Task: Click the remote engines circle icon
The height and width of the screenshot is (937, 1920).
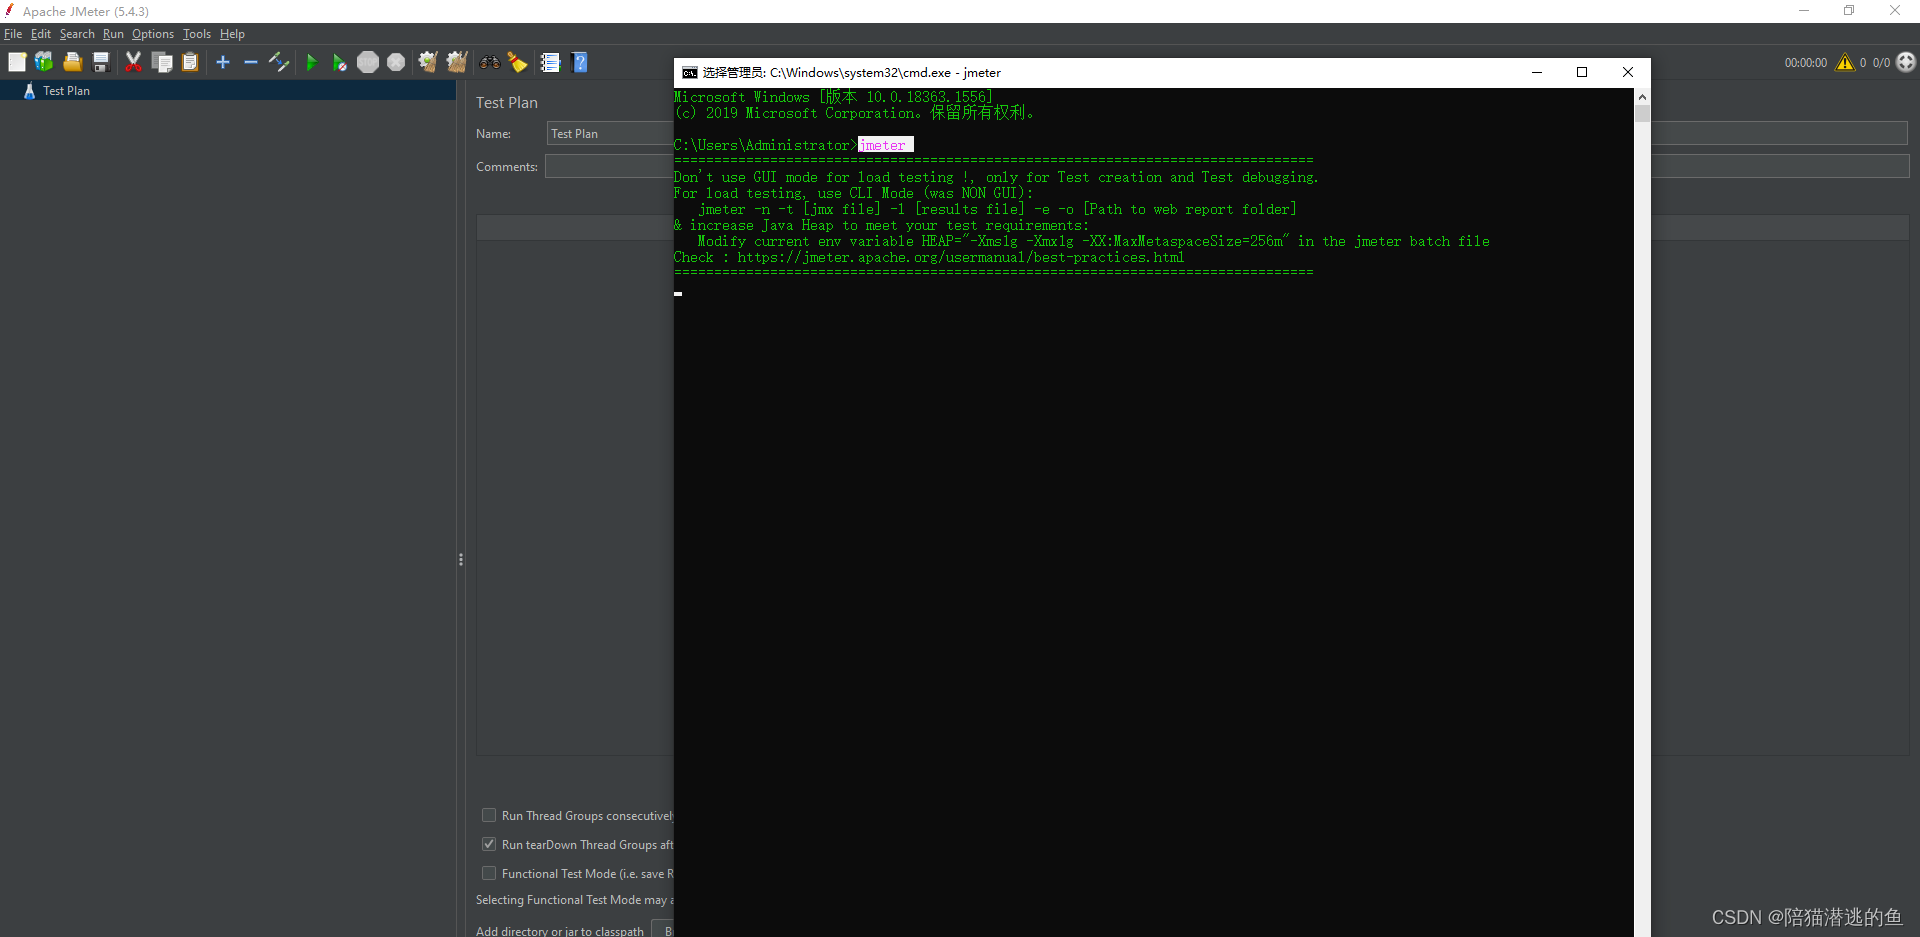Action: pos(1906,62)
